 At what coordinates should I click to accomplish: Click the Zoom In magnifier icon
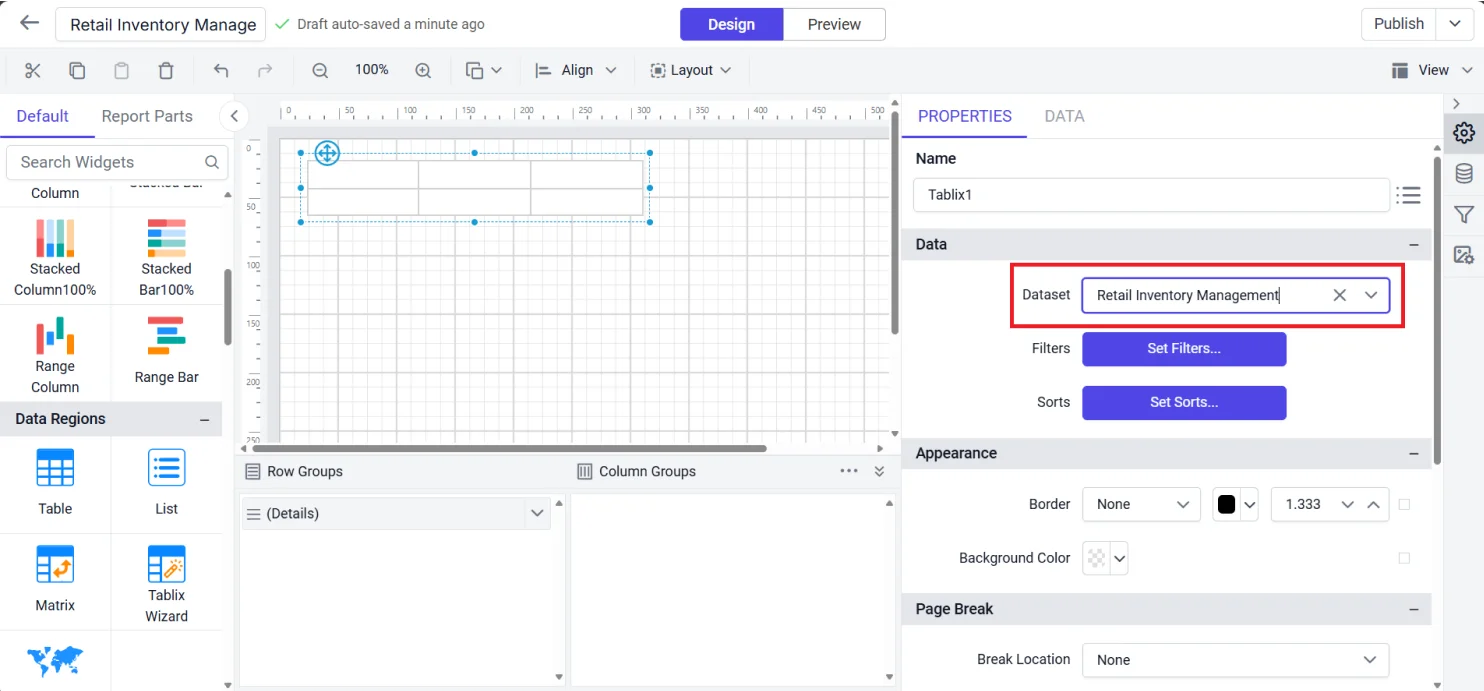click(423, 70)
